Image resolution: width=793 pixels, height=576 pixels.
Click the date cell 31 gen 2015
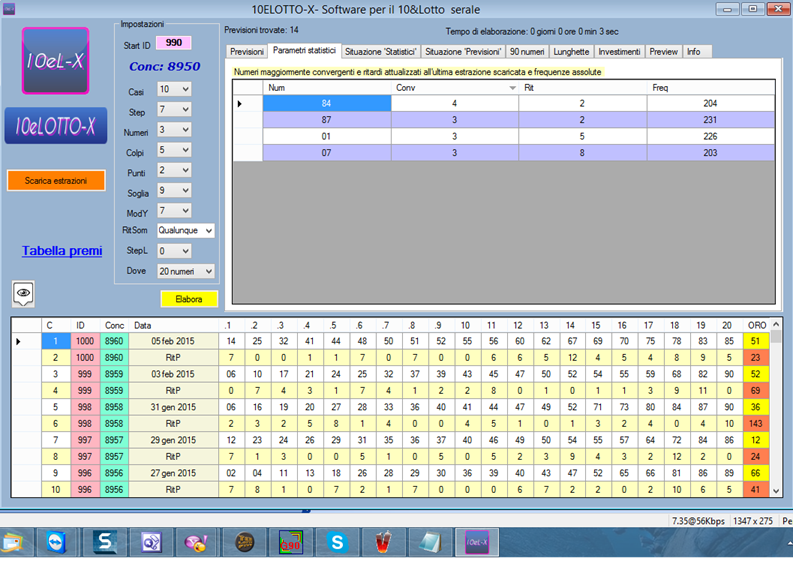click(173, 407)
